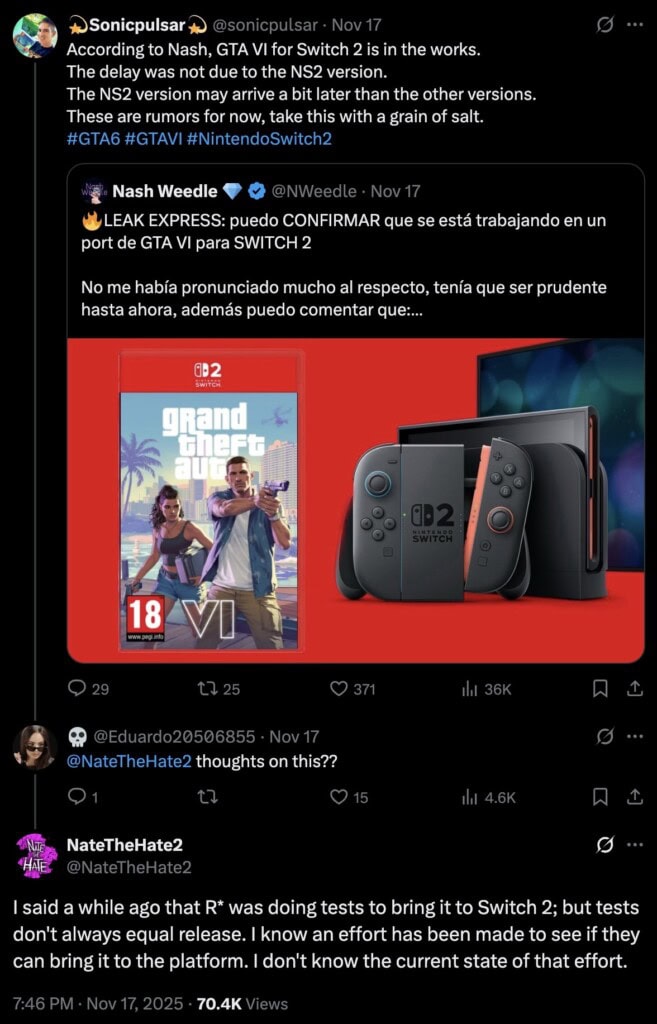Viewport: 657px width, 1024px height.
Task: Retweet Eduardo's reply
Action: (206, 797)
